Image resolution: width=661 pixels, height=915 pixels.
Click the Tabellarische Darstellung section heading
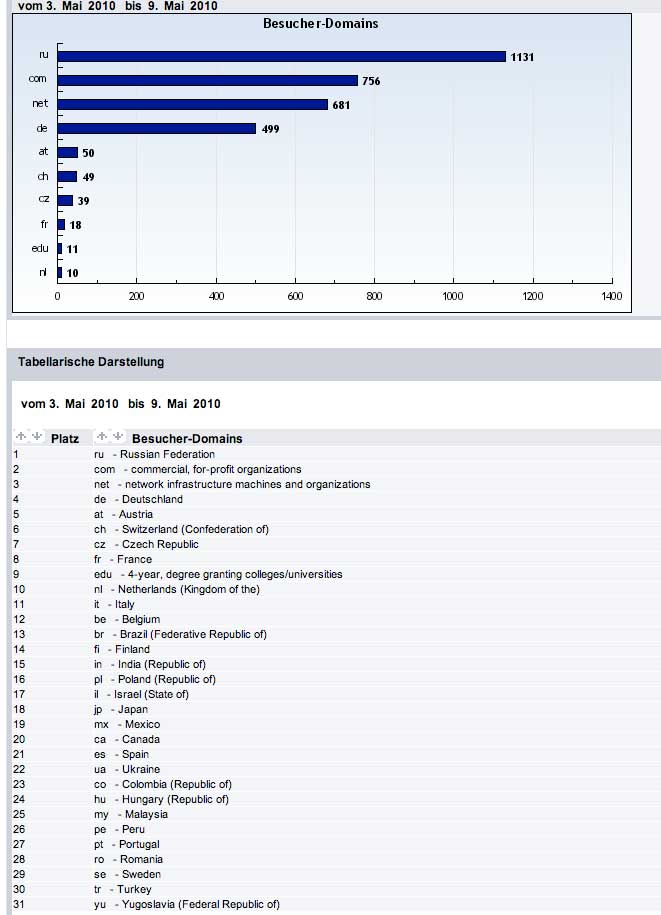point(91,361)
